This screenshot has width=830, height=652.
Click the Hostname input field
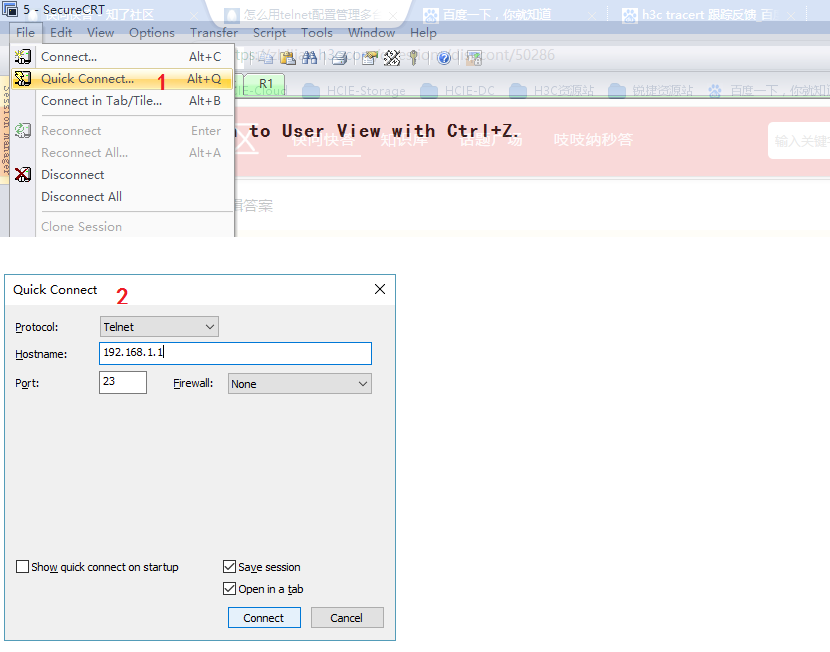pyautogui.click(x=235, y=353)
